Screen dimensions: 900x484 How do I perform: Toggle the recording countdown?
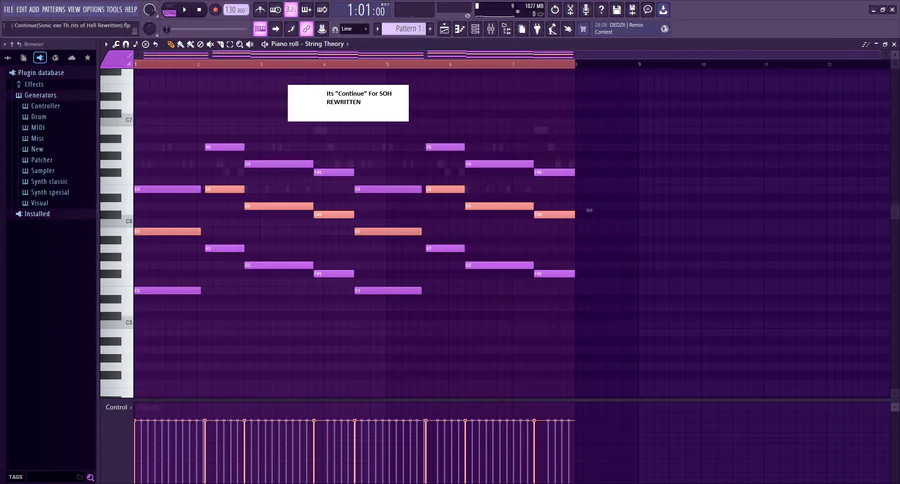pos(291,10)
